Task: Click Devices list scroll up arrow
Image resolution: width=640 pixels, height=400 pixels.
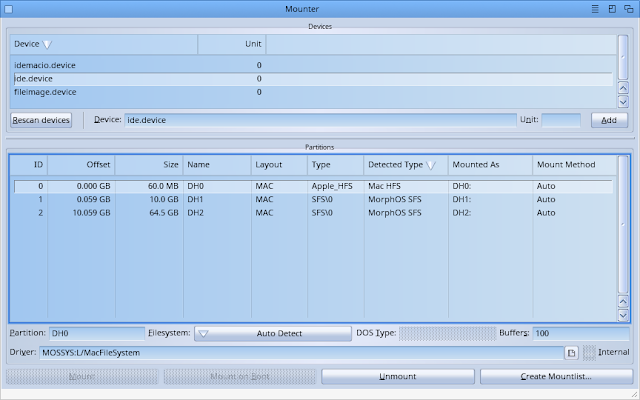Action: (x=623, y=88)
